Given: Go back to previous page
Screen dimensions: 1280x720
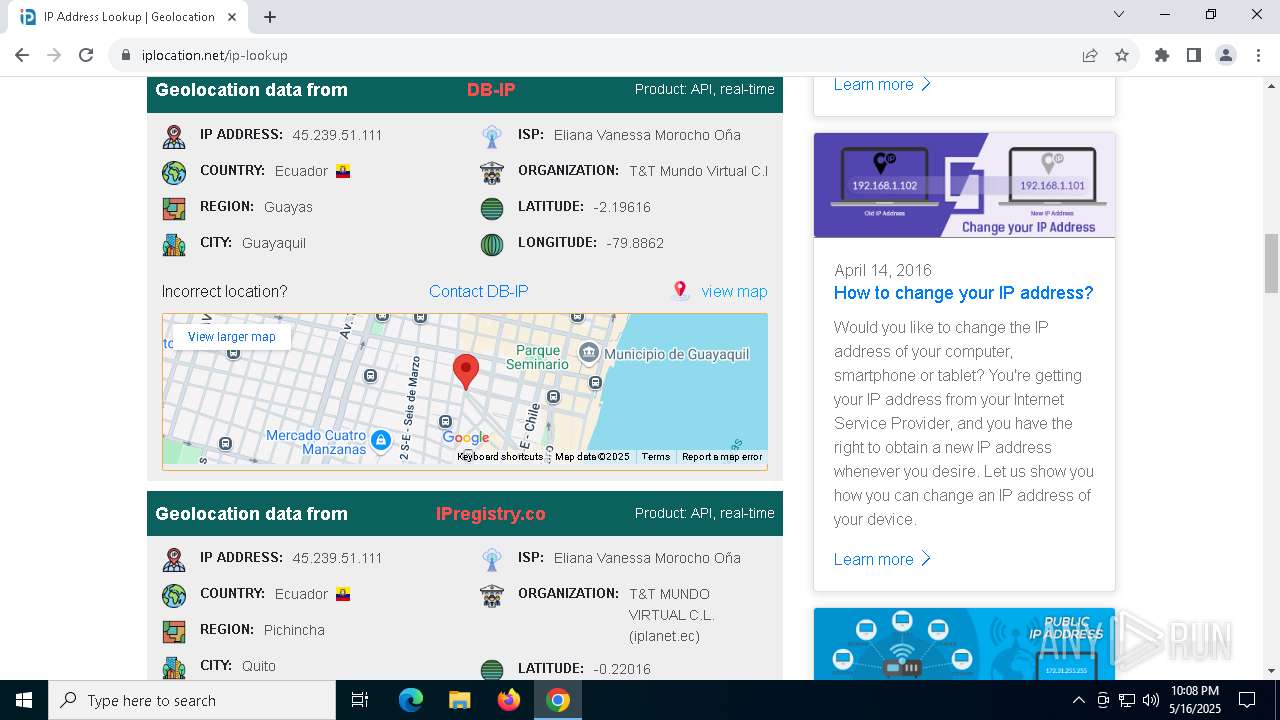Looking at the screenshot, I should click(x=22, y=55).
